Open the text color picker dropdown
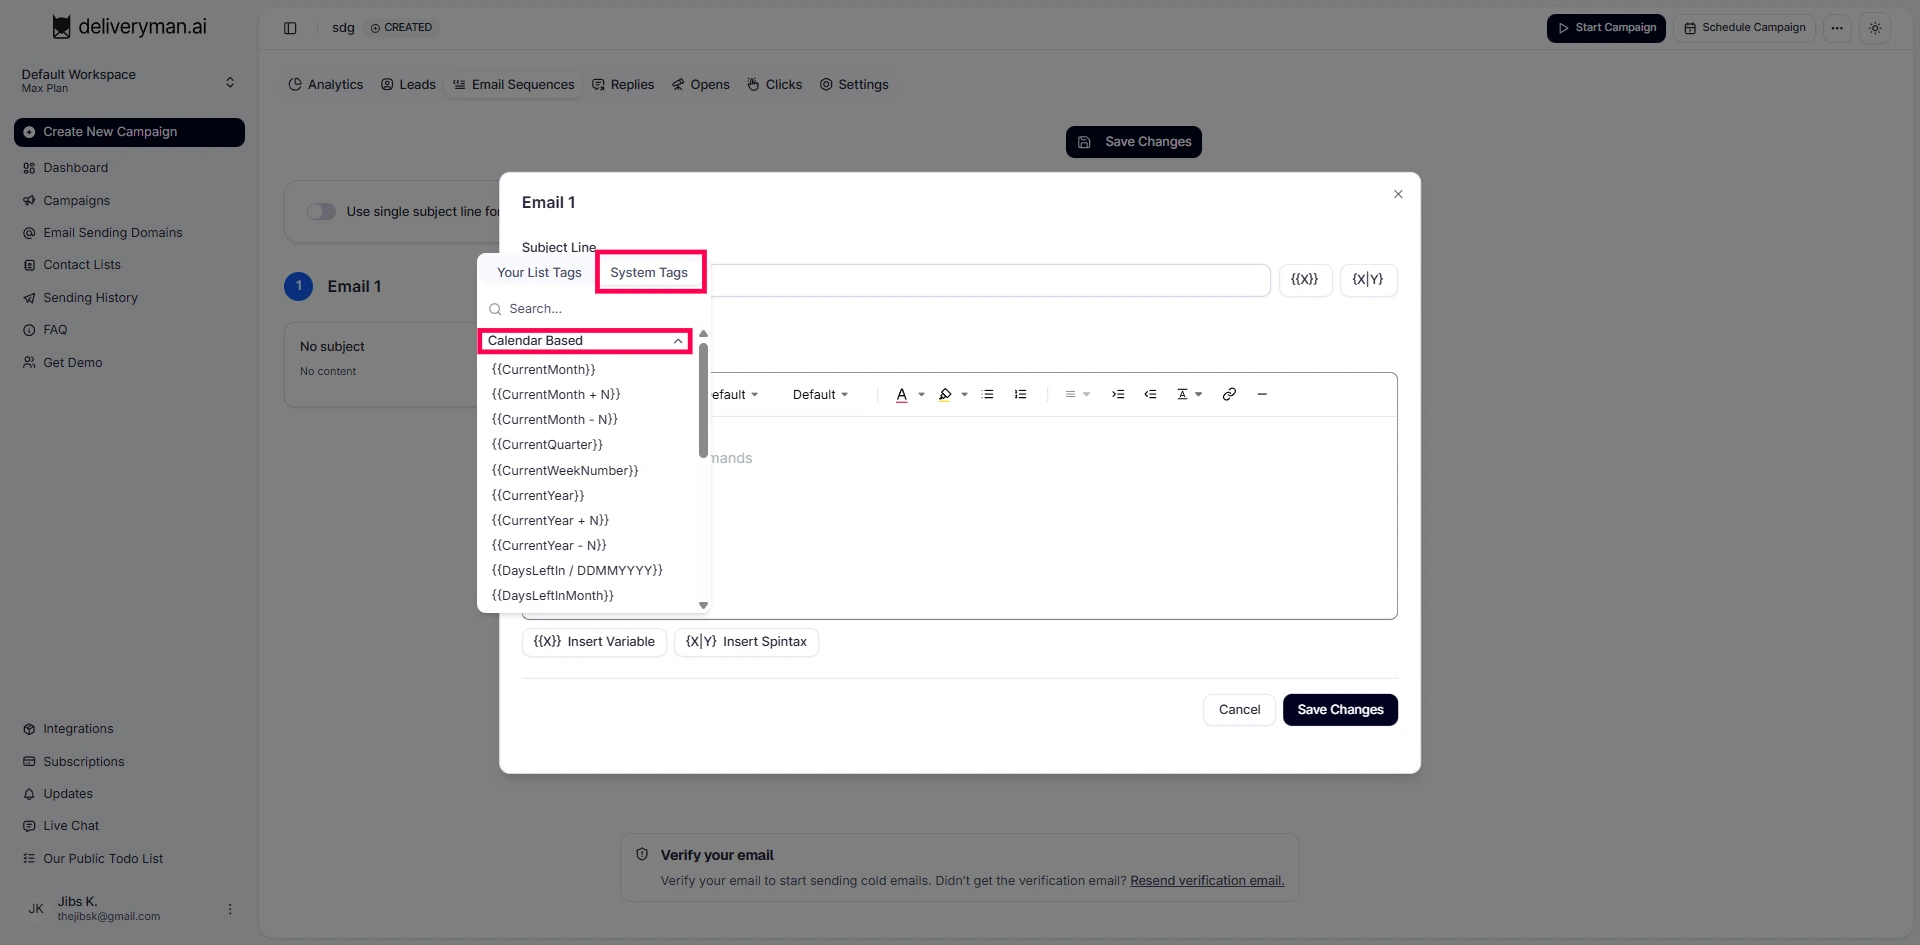 921,395
